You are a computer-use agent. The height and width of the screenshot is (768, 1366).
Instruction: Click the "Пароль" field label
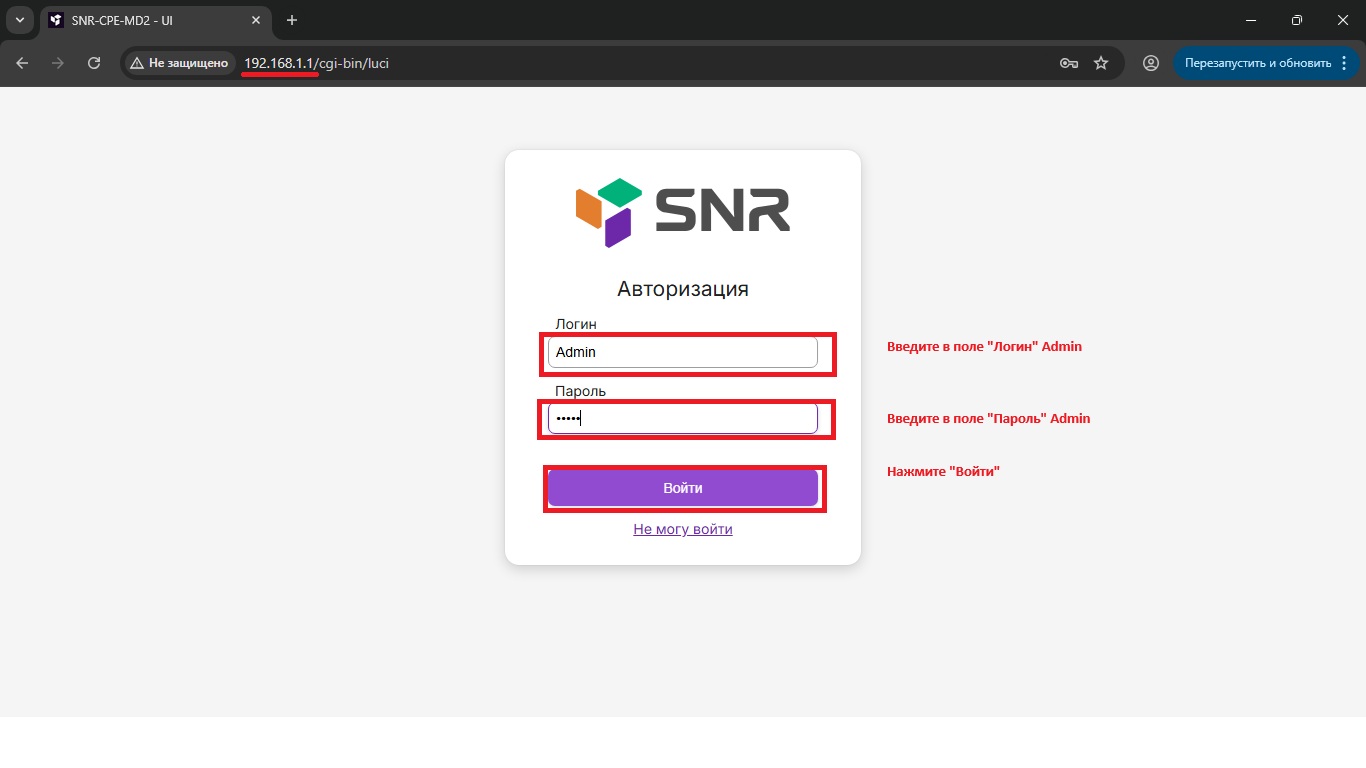[581, 391]
